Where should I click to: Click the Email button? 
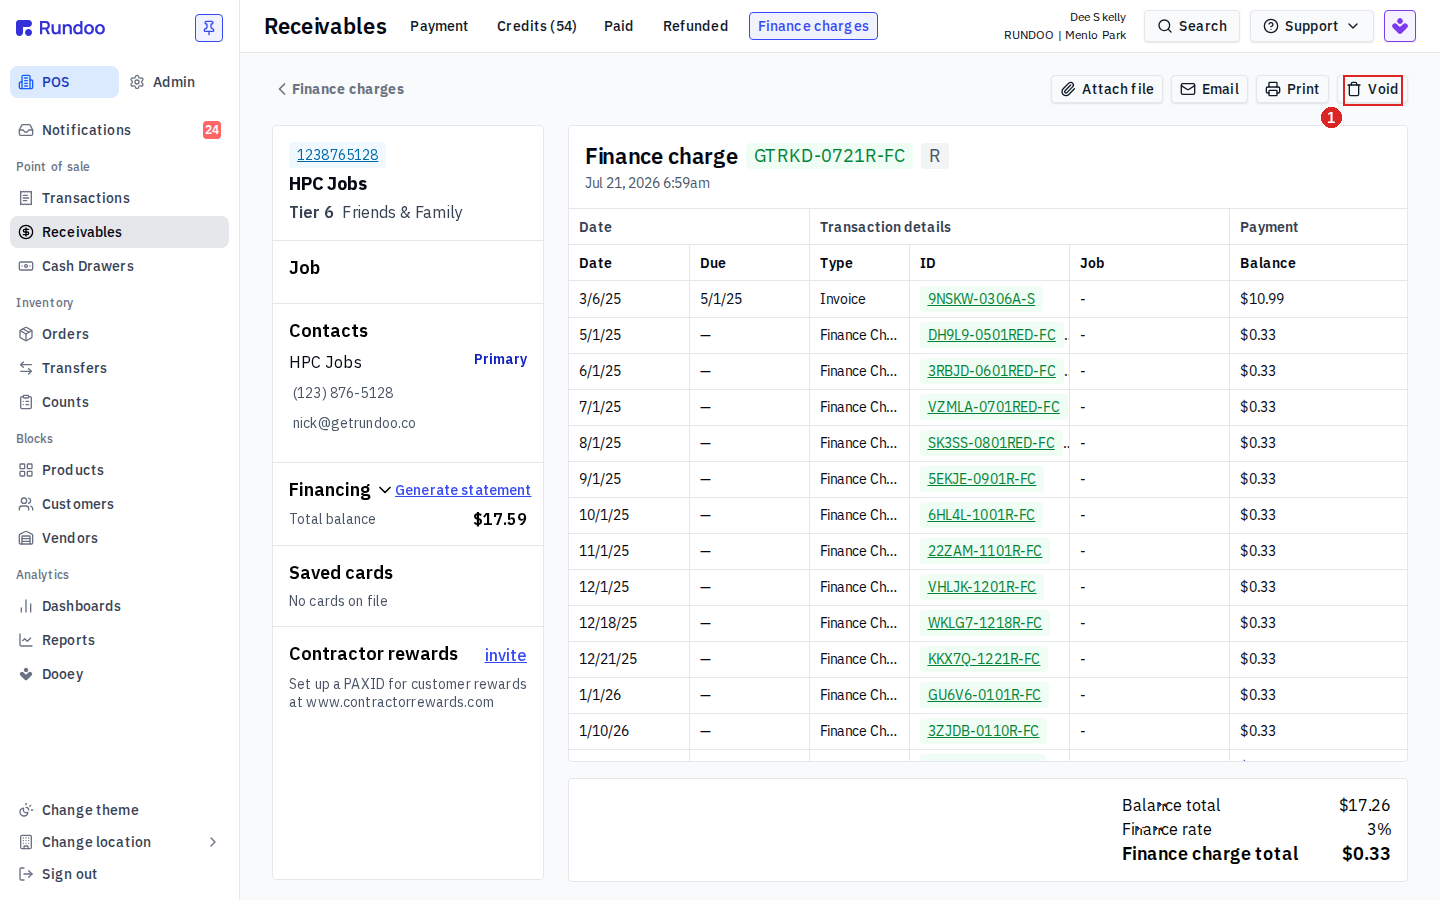pyautogui.click(x=1209, y=89)
